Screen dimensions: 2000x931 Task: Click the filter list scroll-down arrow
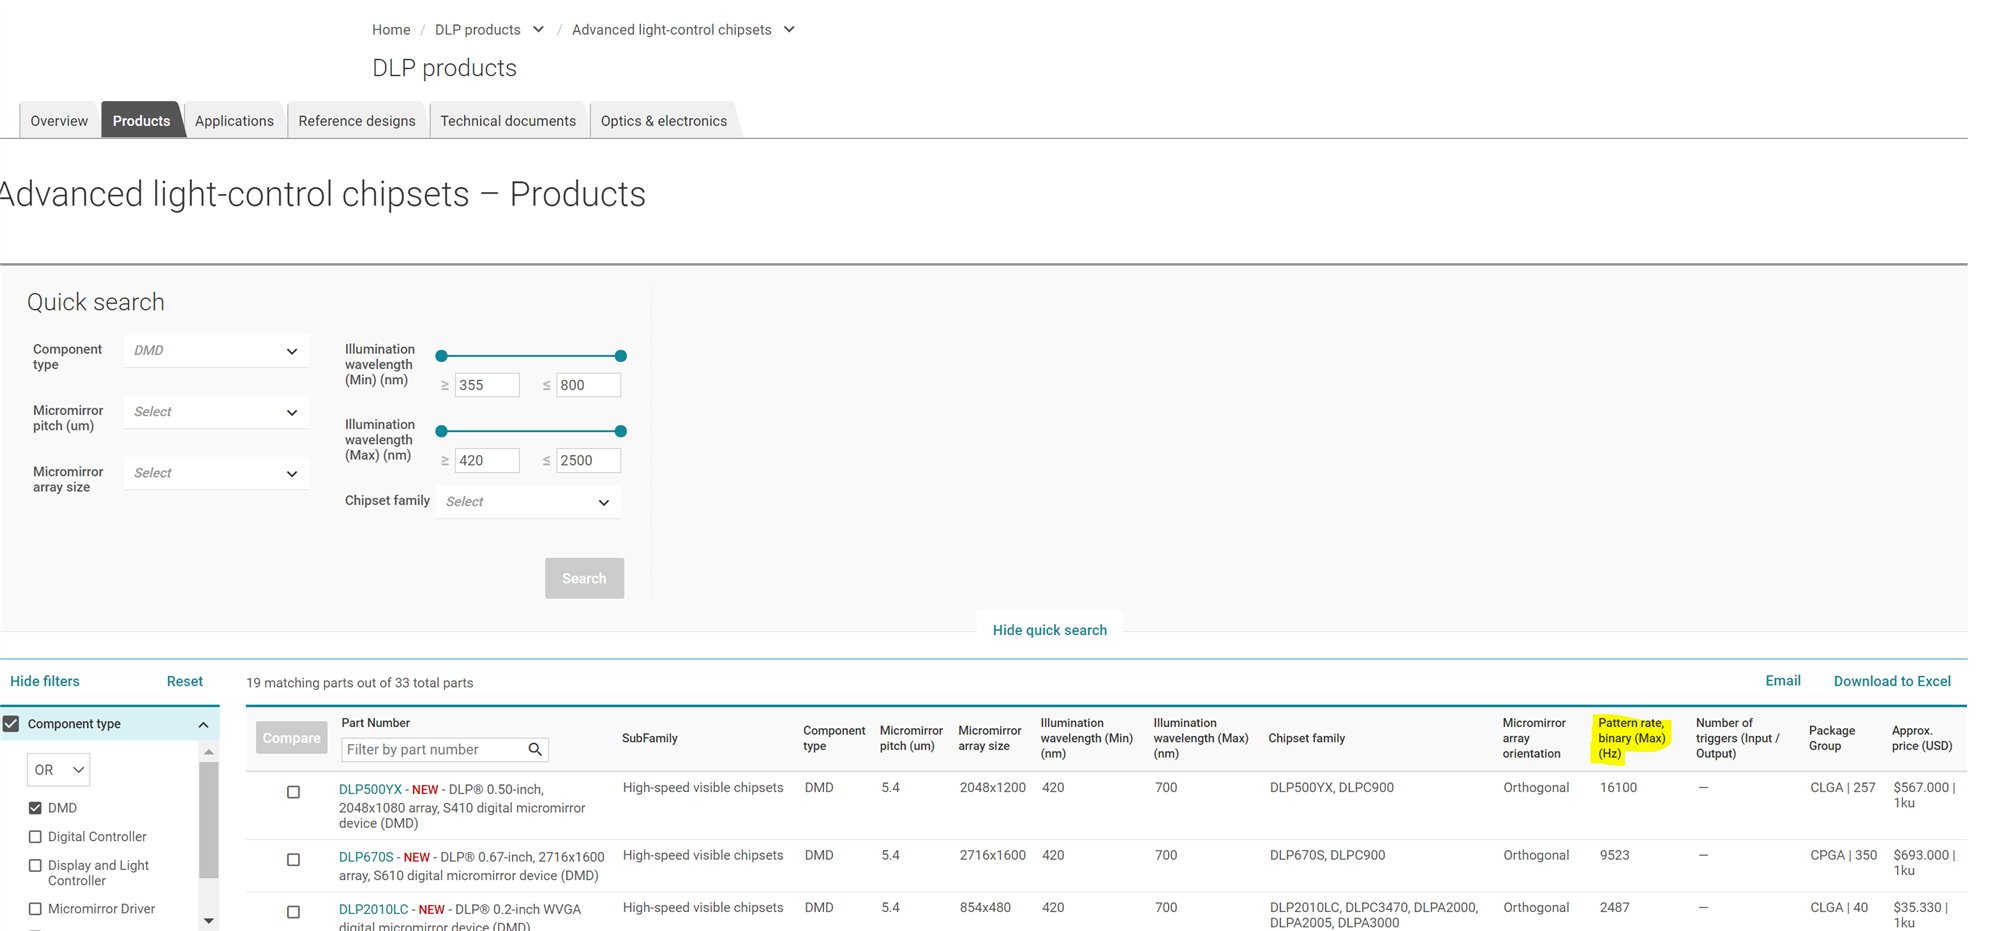coord(208,921)
